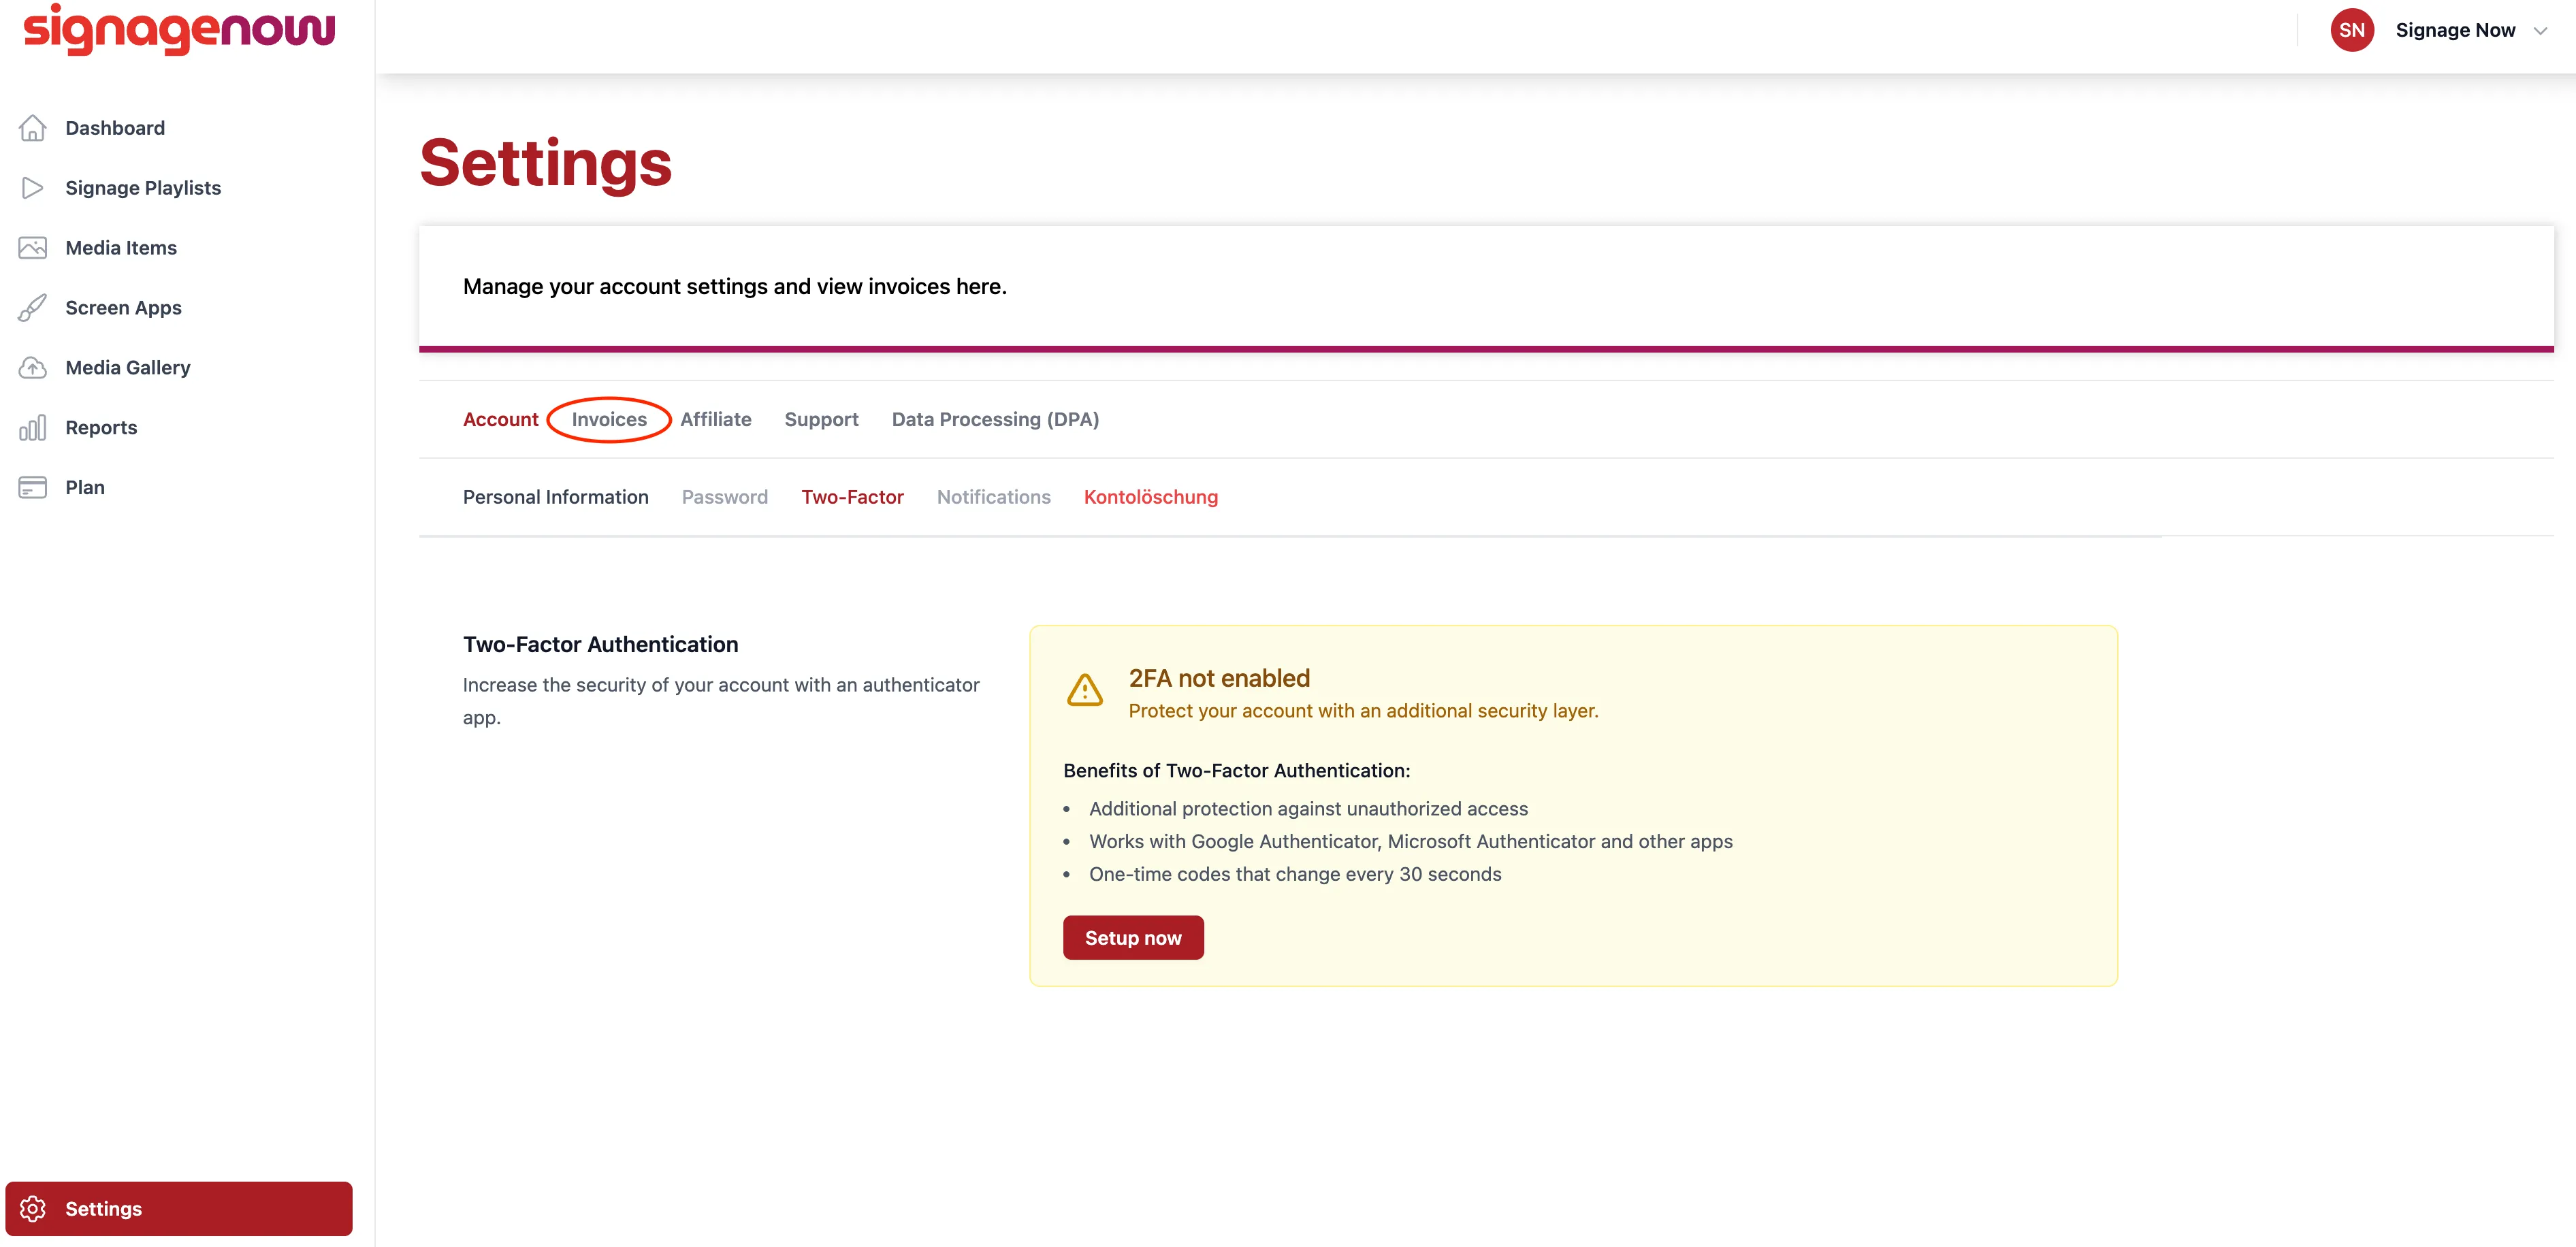Open the Kontolöschung sub-tab
The width and height of the screenshot is (2576, 1247).
click(1151, 497)
